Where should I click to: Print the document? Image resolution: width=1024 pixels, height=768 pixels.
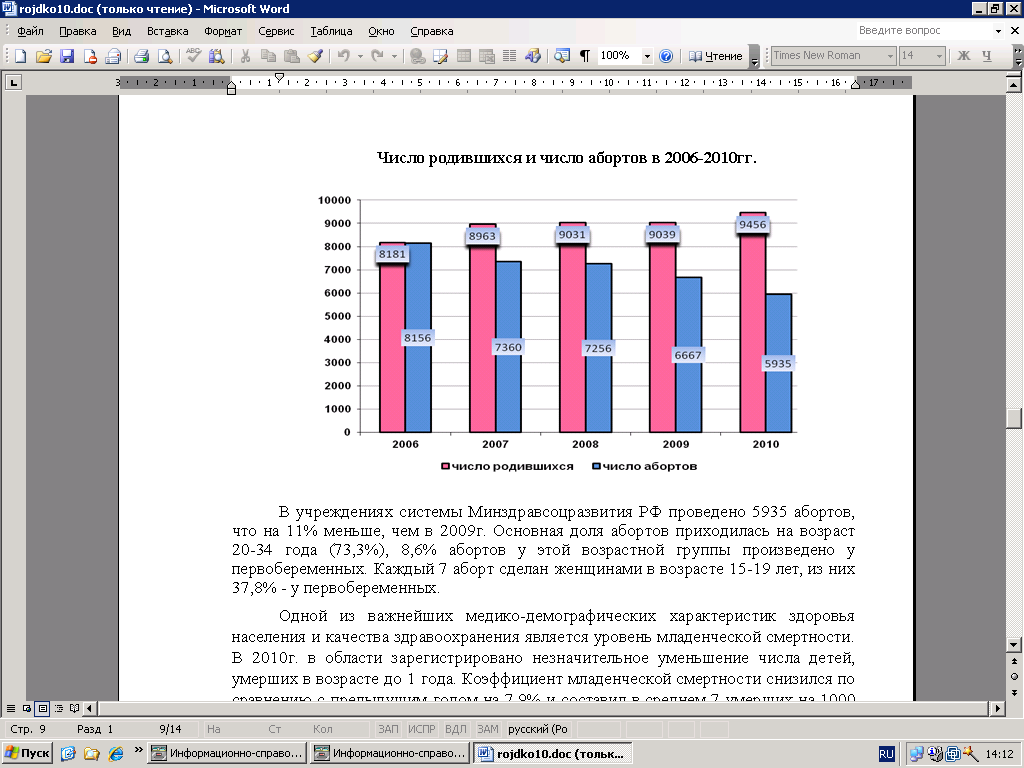click(x=142, y=56)
